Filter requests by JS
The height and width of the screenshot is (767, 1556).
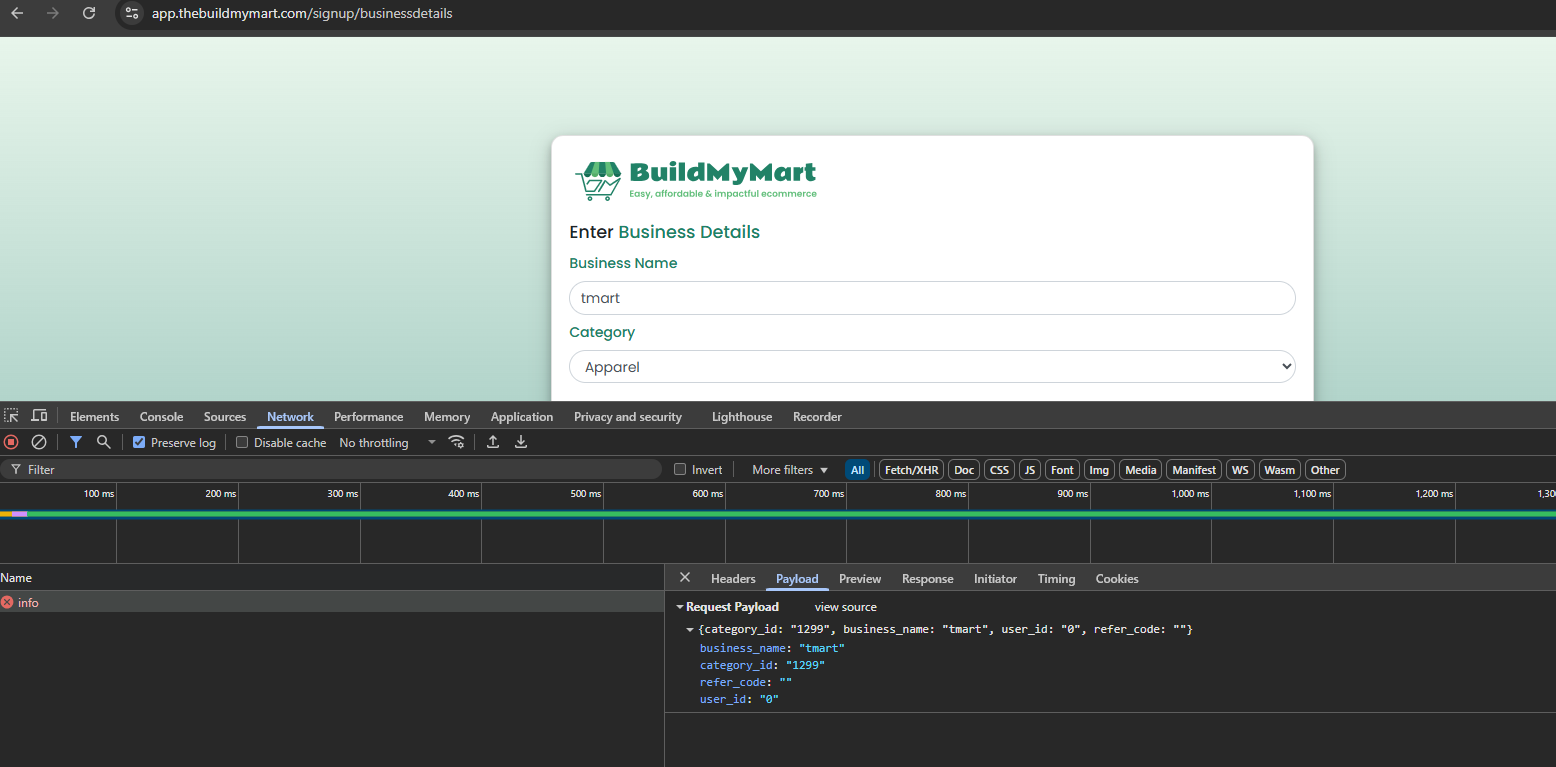click(x=1030, y=470)
